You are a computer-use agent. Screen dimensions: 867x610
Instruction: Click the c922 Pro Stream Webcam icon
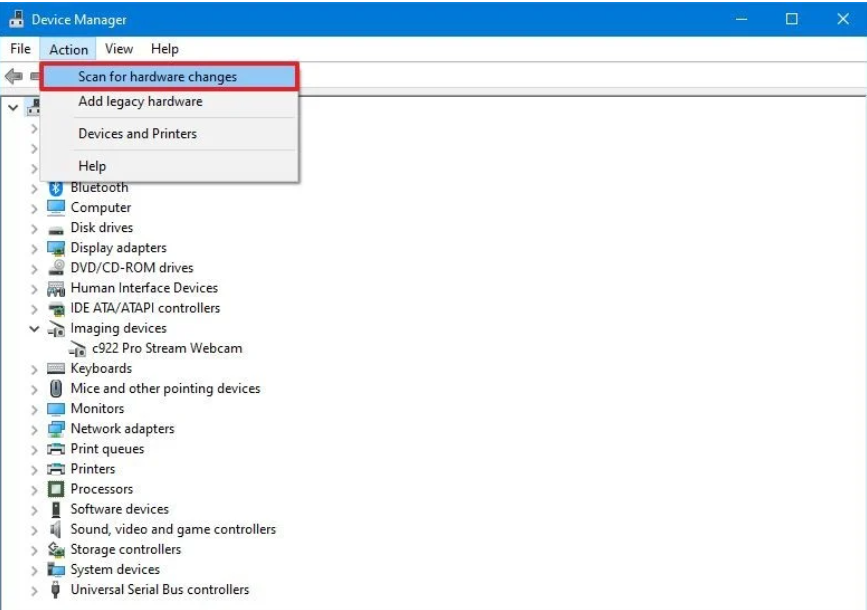[77, 349]
